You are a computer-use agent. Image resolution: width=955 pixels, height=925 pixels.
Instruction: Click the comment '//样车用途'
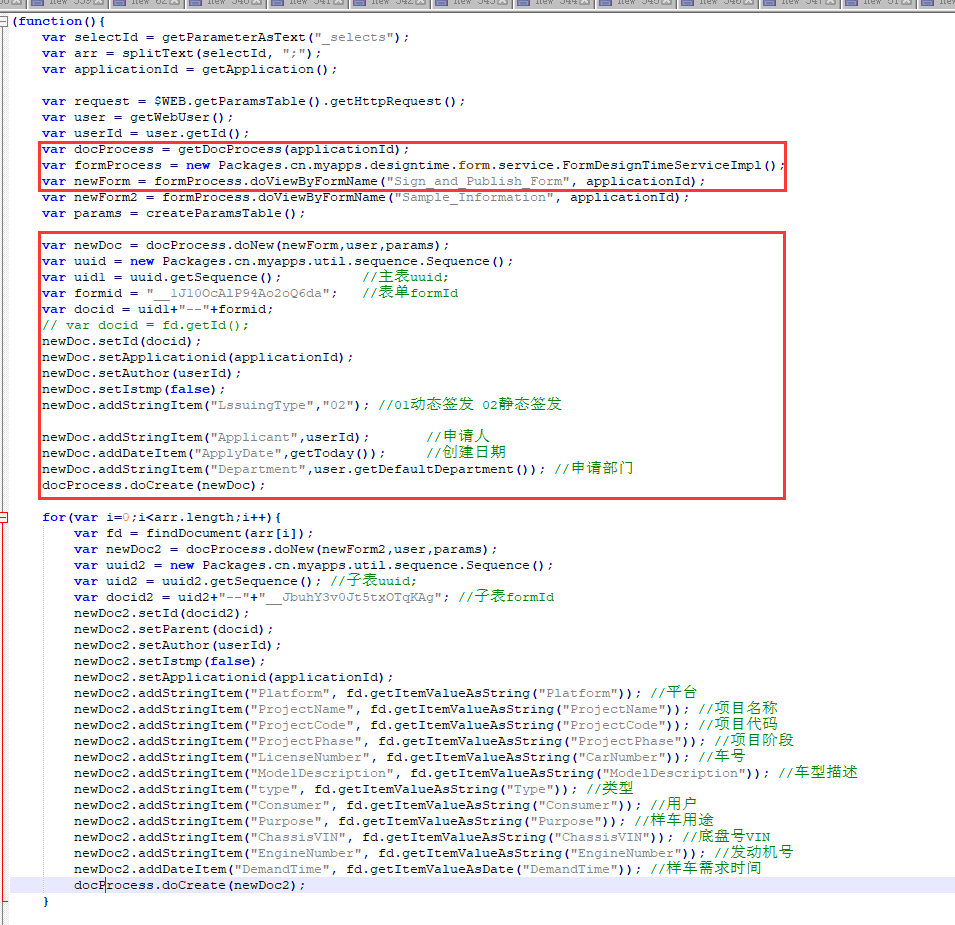(674, 821)
